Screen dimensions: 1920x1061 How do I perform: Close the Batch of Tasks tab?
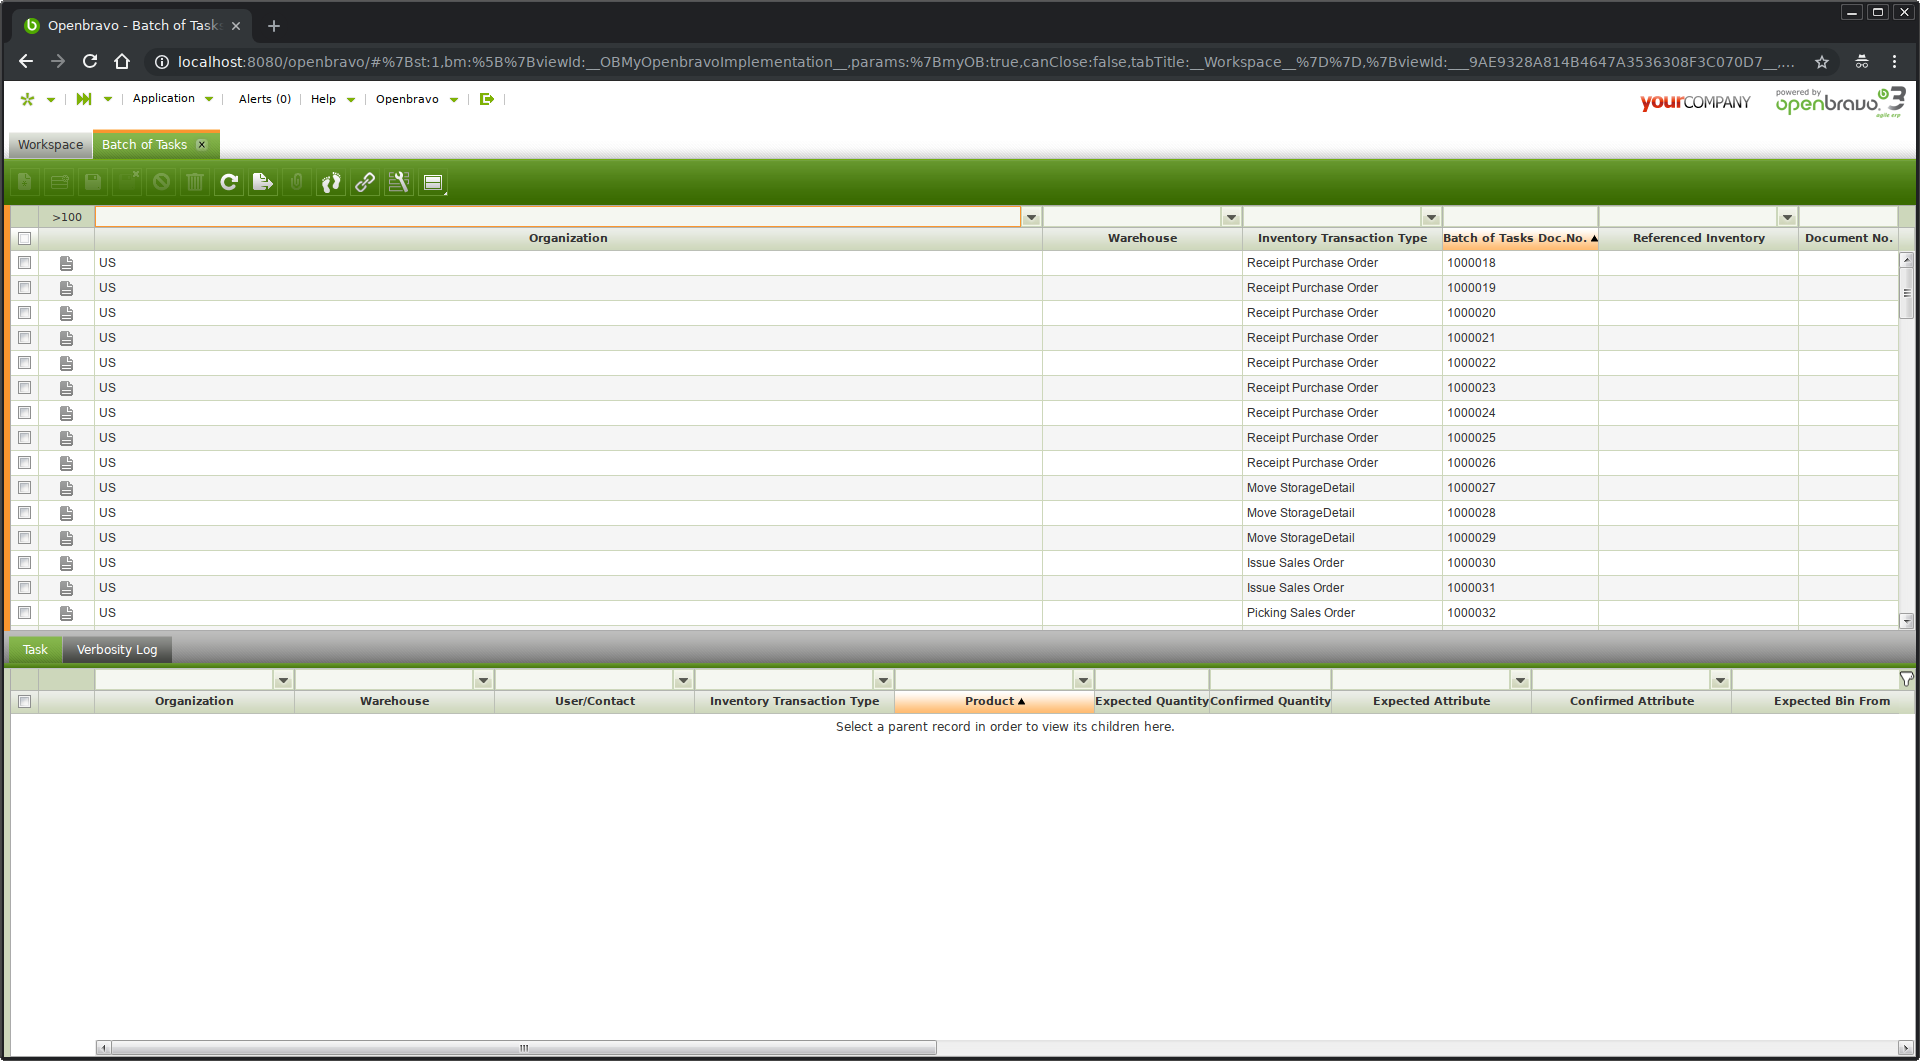pyautogui.click(x=202, y=145)
